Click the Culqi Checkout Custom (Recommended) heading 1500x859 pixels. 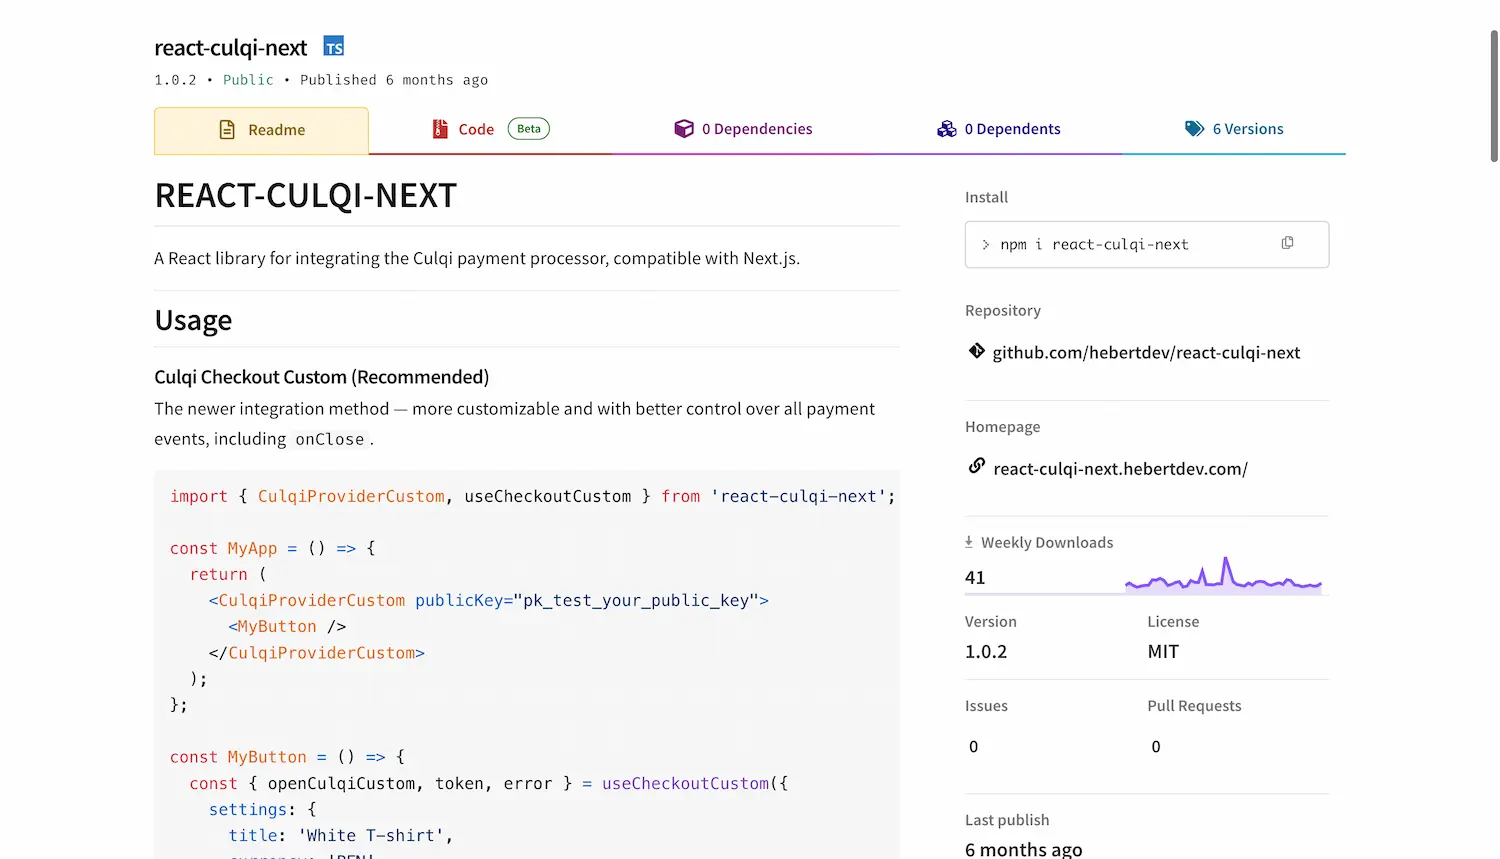point(322,377)
